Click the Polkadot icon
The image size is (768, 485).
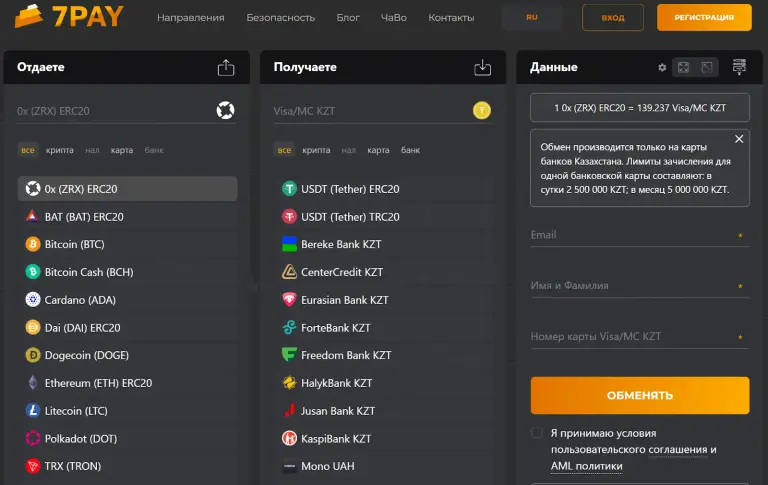tap(32, 438)
